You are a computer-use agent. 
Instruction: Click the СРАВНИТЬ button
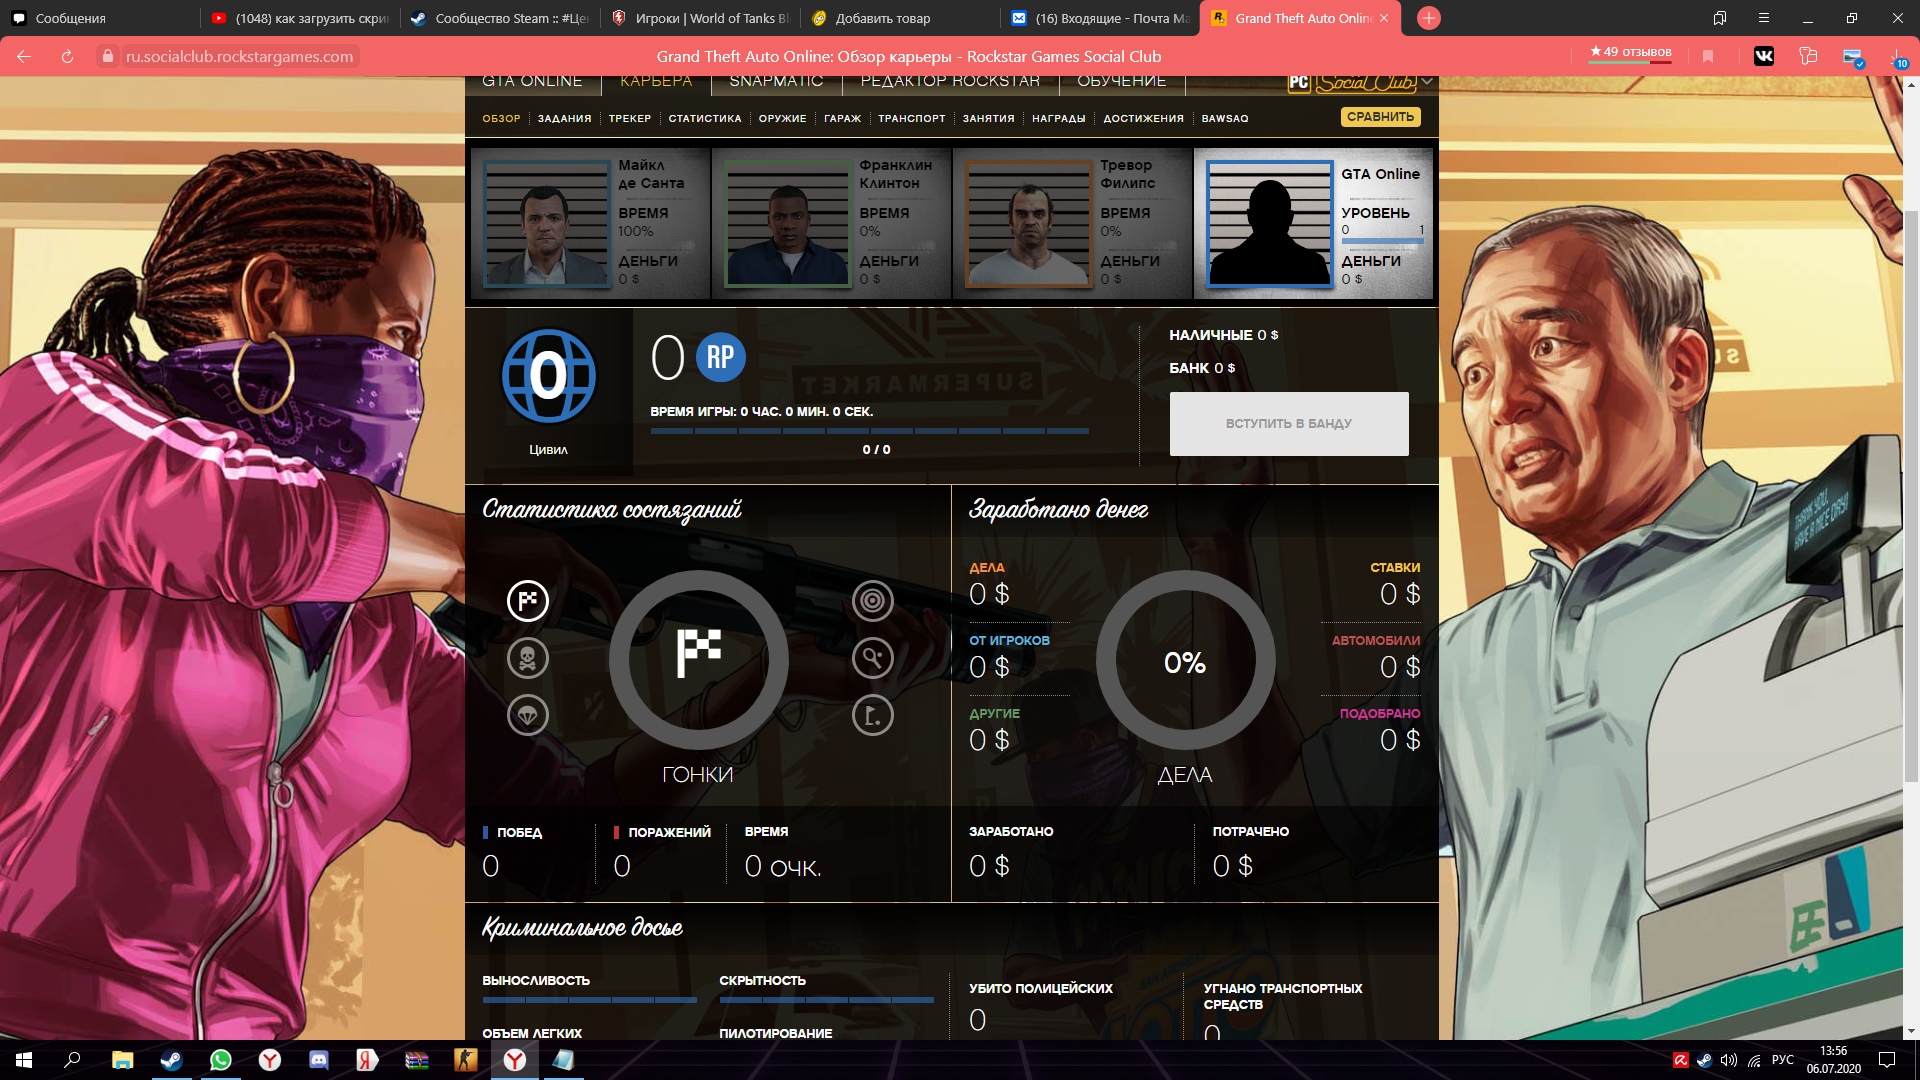coord(1380,117)
